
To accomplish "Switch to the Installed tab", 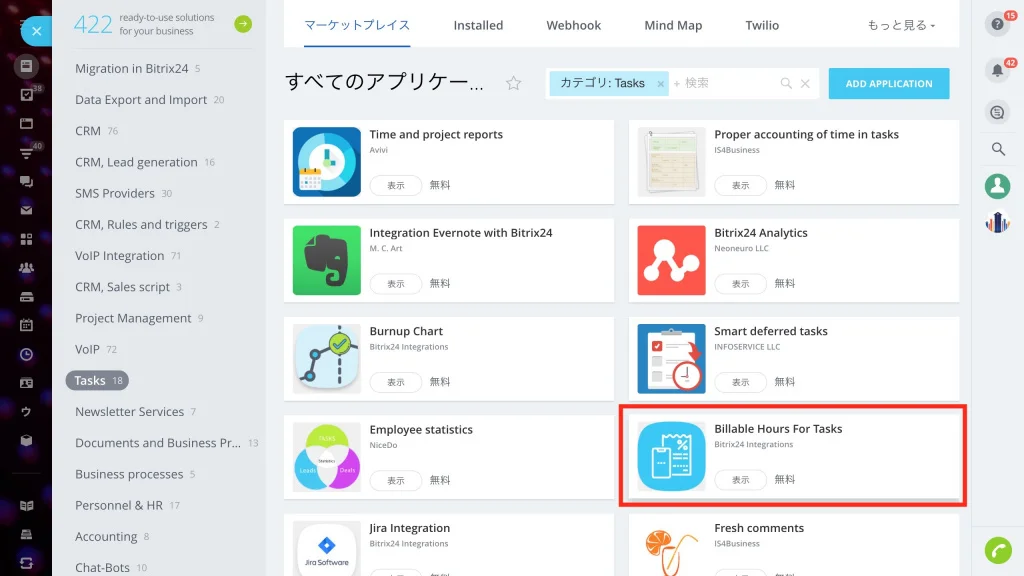I will (478, 25).
